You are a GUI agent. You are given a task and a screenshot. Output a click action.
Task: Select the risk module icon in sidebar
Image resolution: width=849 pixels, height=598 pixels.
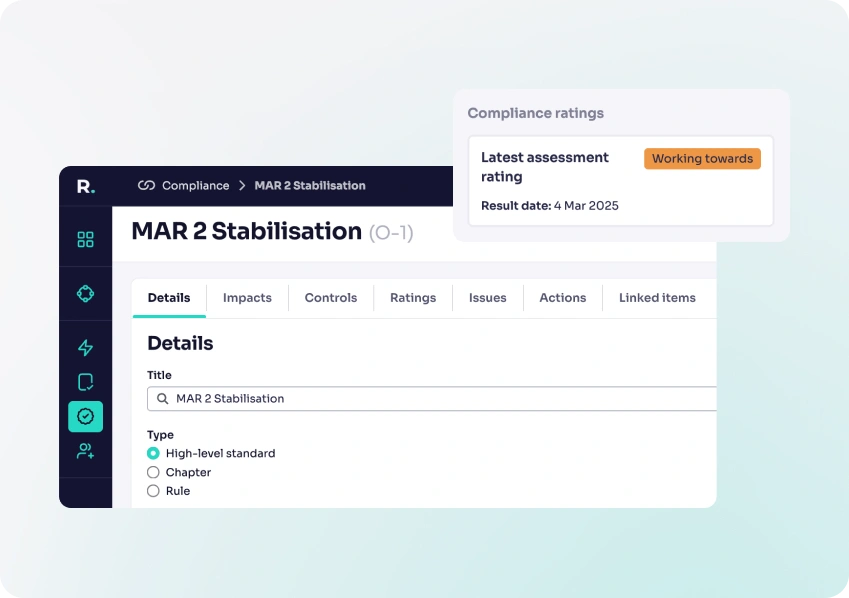[x=85, y=293]
